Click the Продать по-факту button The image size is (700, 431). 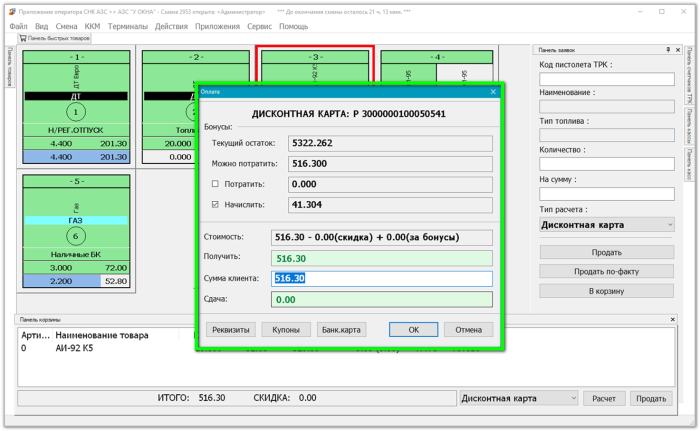(607, 272)
